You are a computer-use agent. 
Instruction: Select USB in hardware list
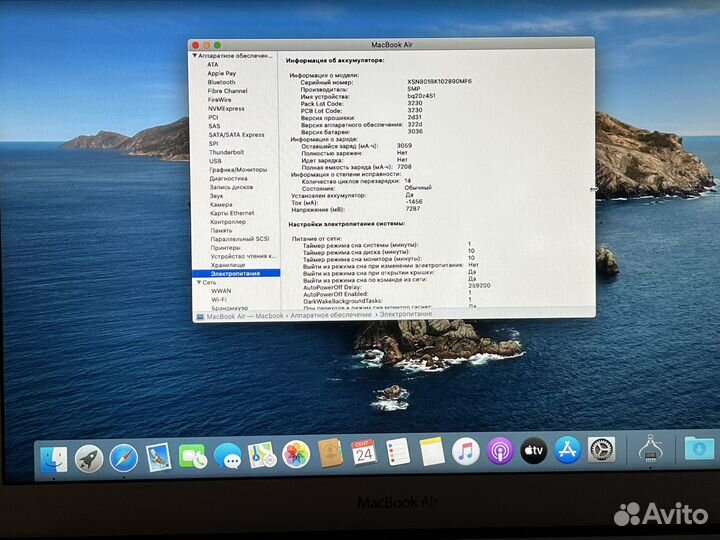click(215, 161)
